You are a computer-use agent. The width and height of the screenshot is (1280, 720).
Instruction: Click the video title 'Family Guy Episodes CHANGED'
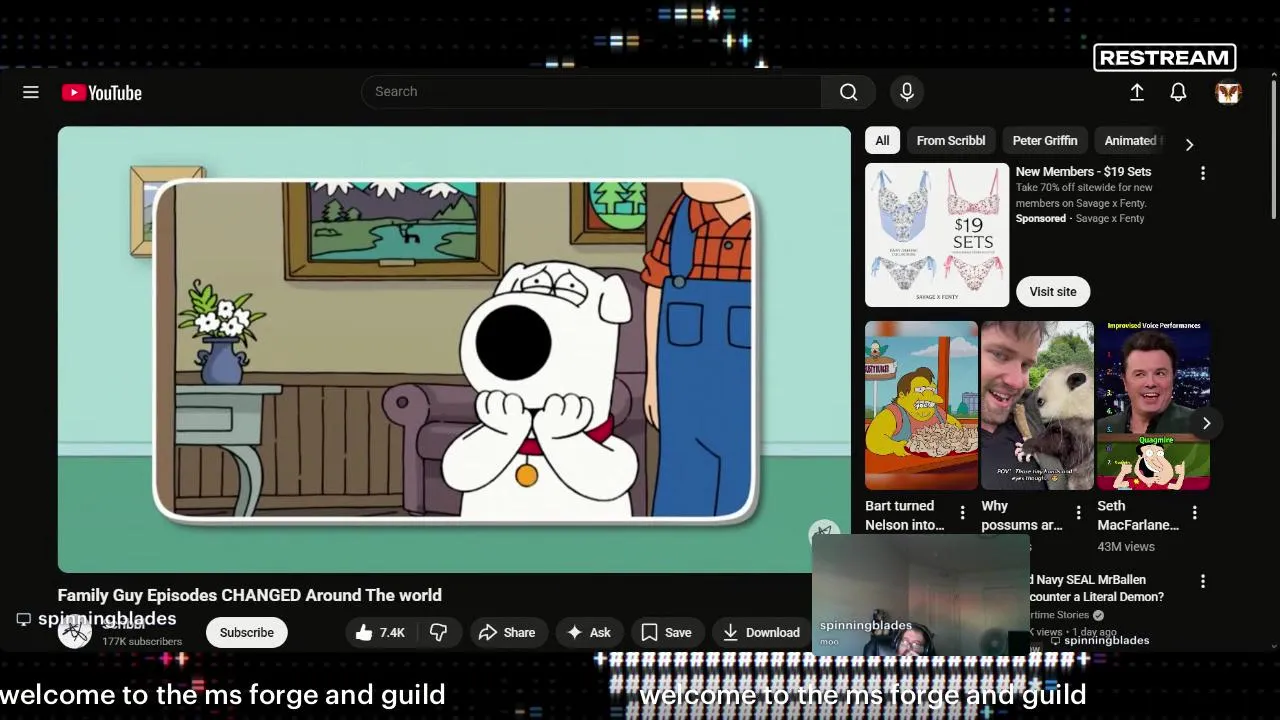click(250, 596)
